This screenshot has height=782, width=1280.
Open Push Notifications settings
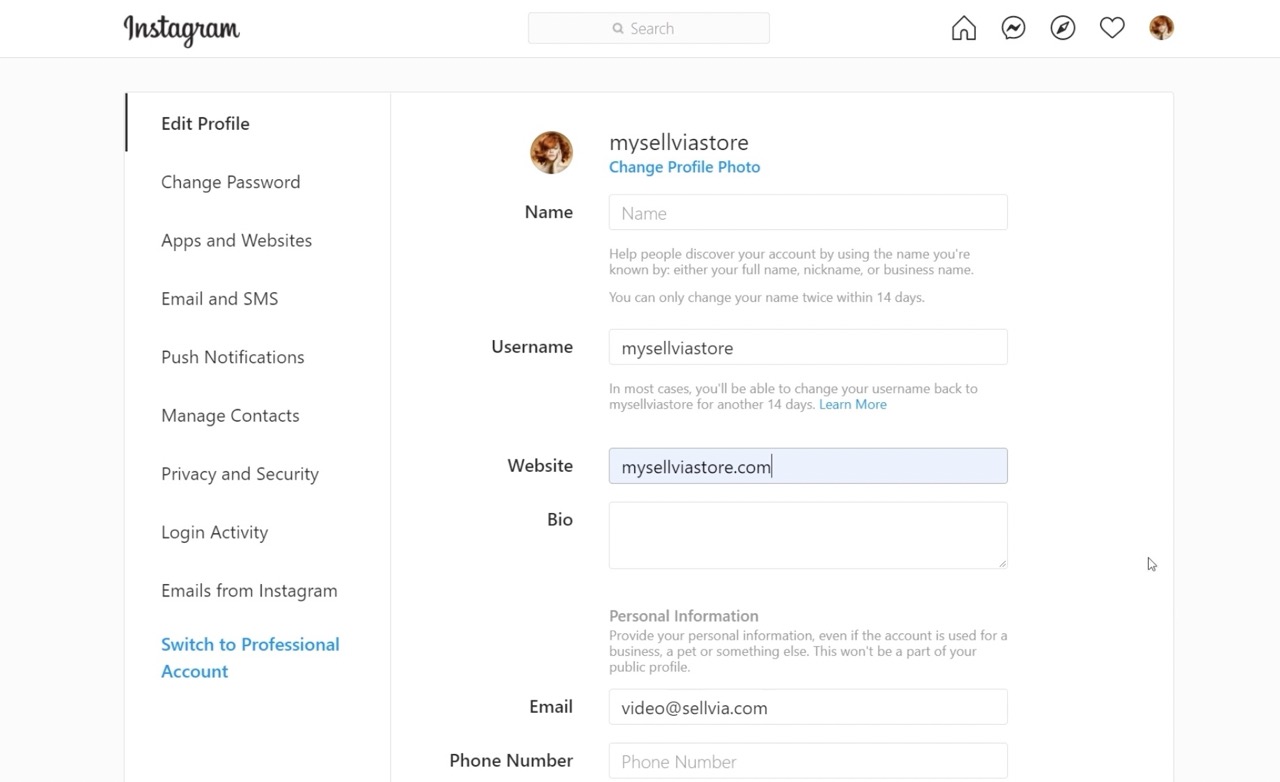tap(232, 357)
